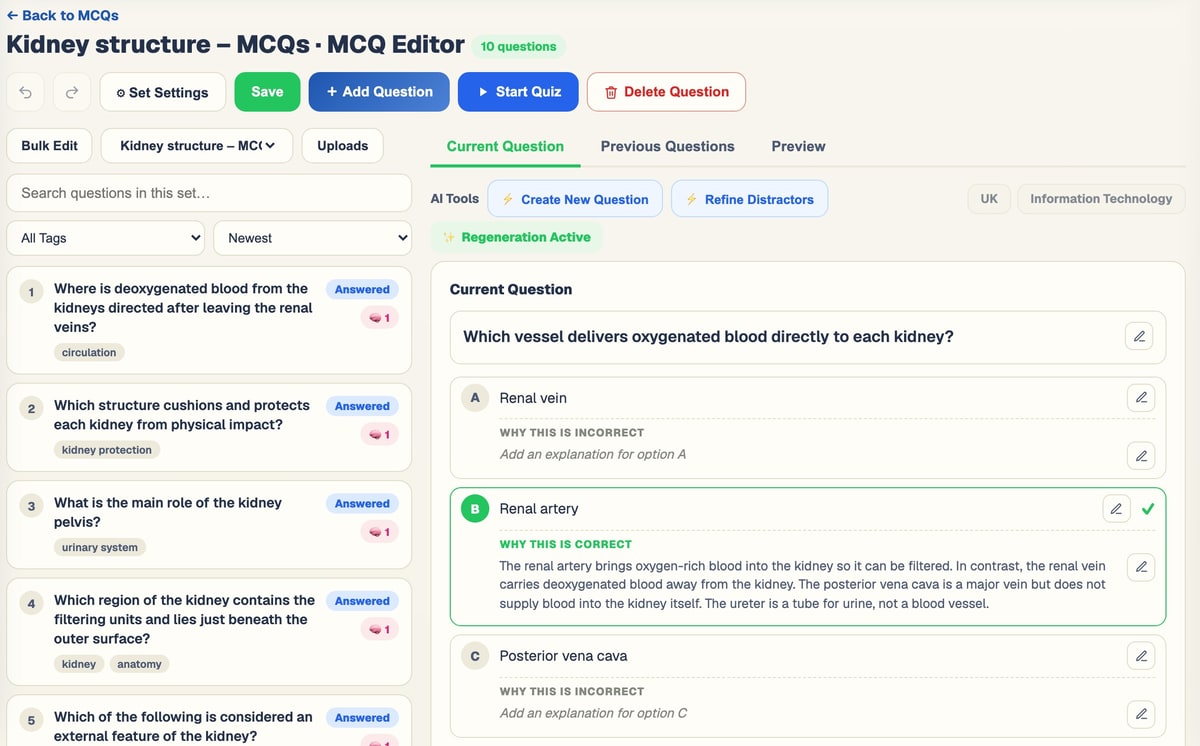
Task: Click brain count badge on question 1
Action: pos(379,318)
